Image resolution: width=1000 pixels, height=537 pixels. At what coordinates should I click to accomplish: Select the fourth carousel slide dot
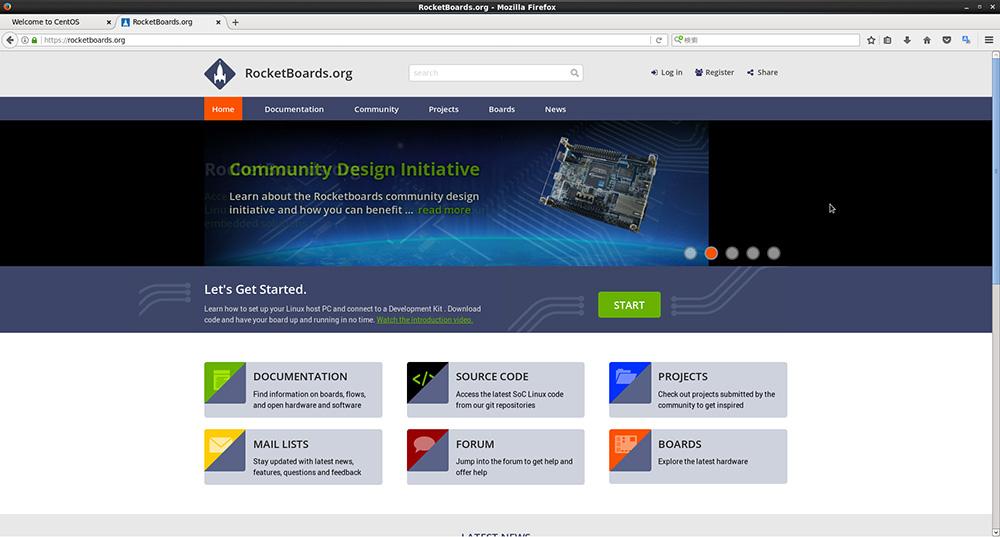(753, 253)
